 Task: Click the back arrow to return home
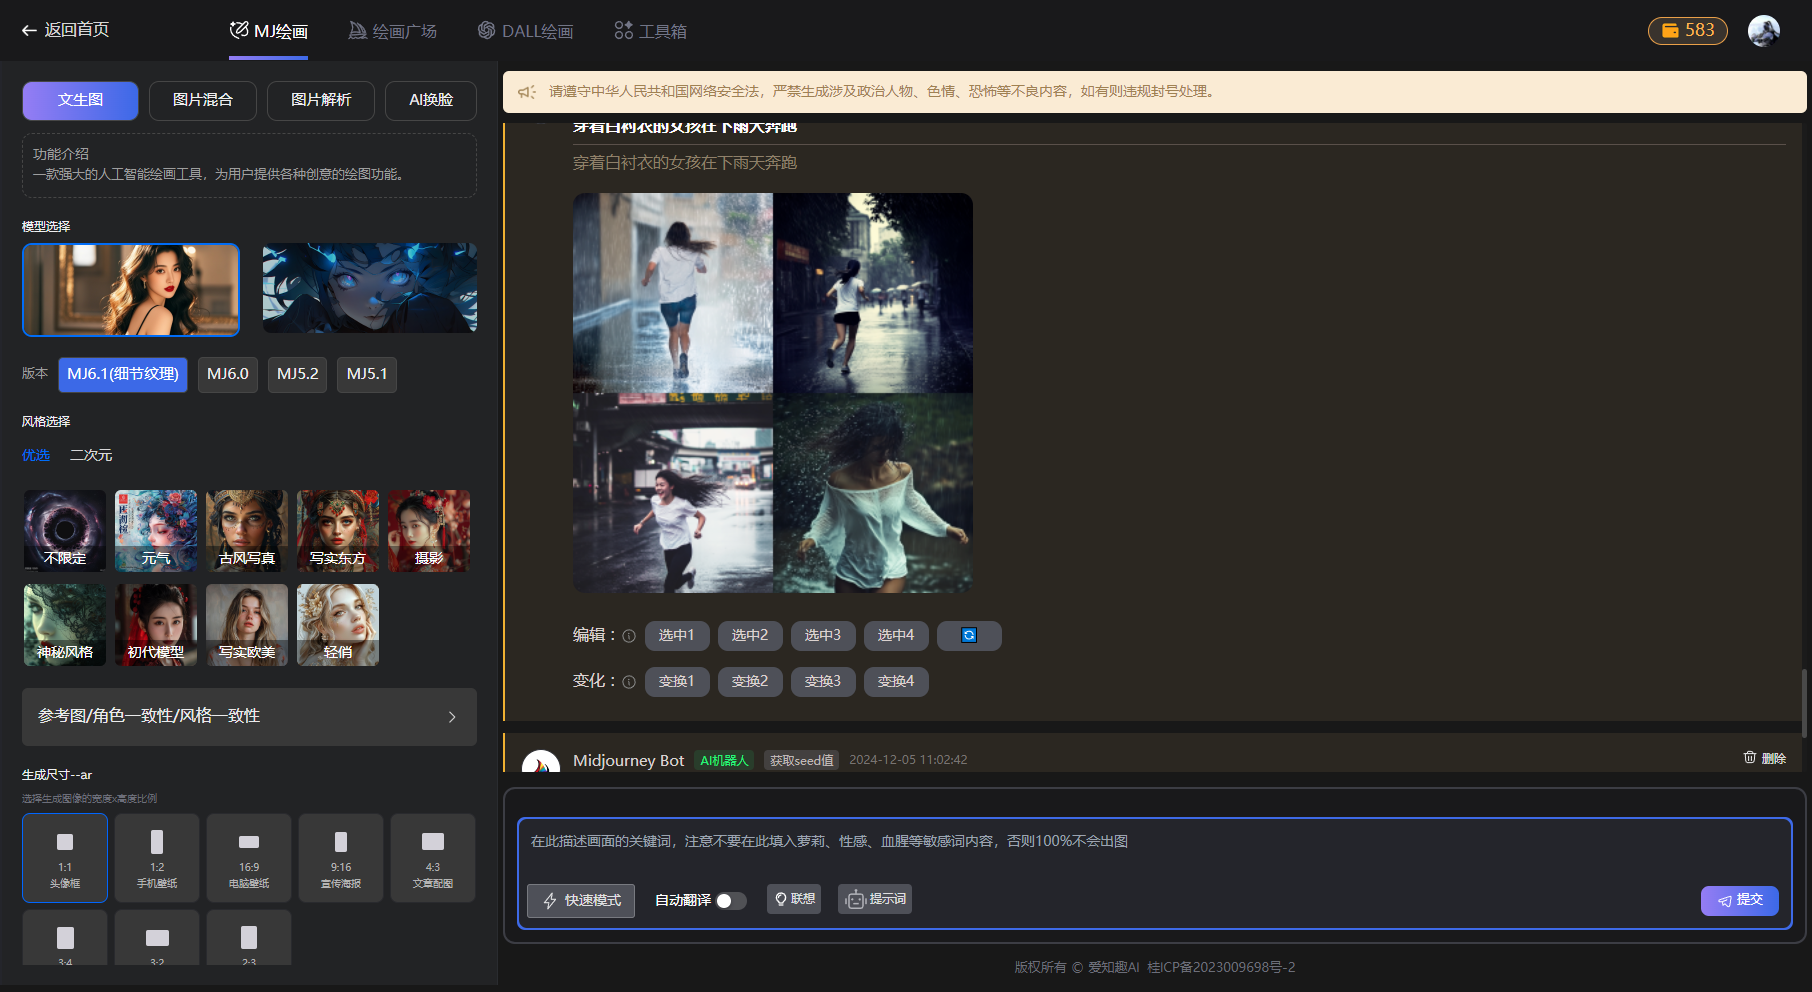point(29,31)
